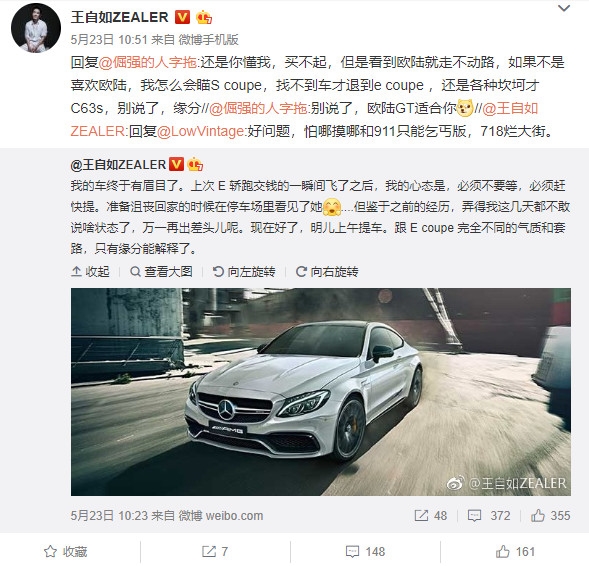Viewport: 589px width, 566px height.
Task: Open comments icon showing 372
Action: pos(489,515)
